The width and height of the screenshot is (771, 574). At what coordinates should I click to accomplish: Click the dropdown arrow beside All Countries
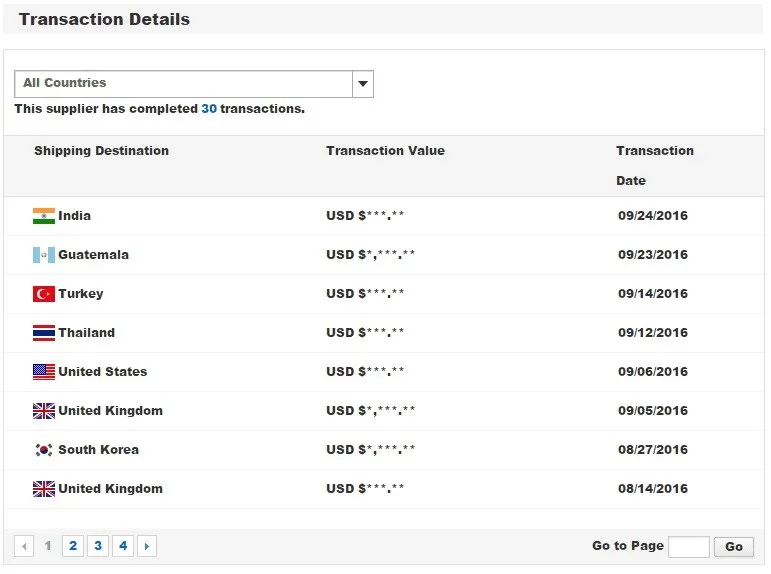[363, 84]
